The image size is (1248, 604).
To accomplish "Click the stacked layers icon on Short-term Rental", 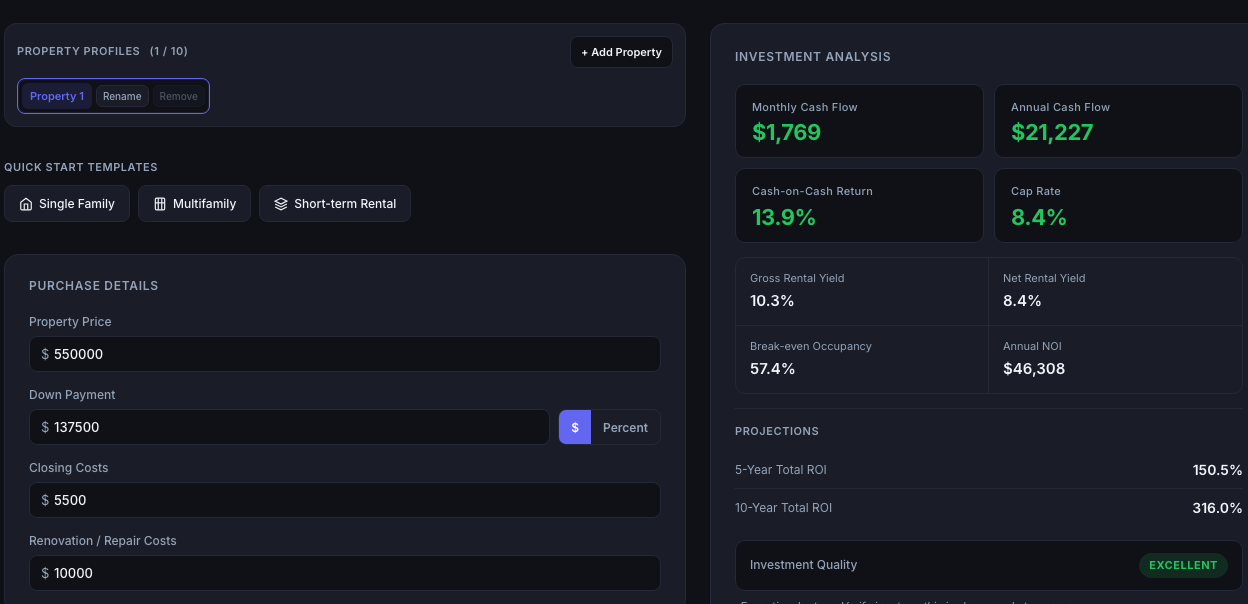I will [x=280, y=203].
